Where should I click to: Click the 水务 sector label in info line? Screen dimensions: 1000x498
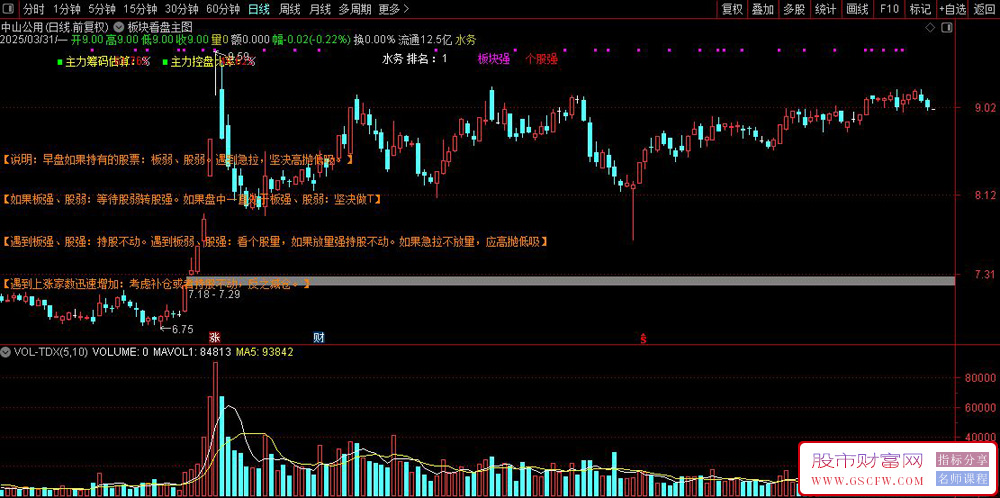466,40
